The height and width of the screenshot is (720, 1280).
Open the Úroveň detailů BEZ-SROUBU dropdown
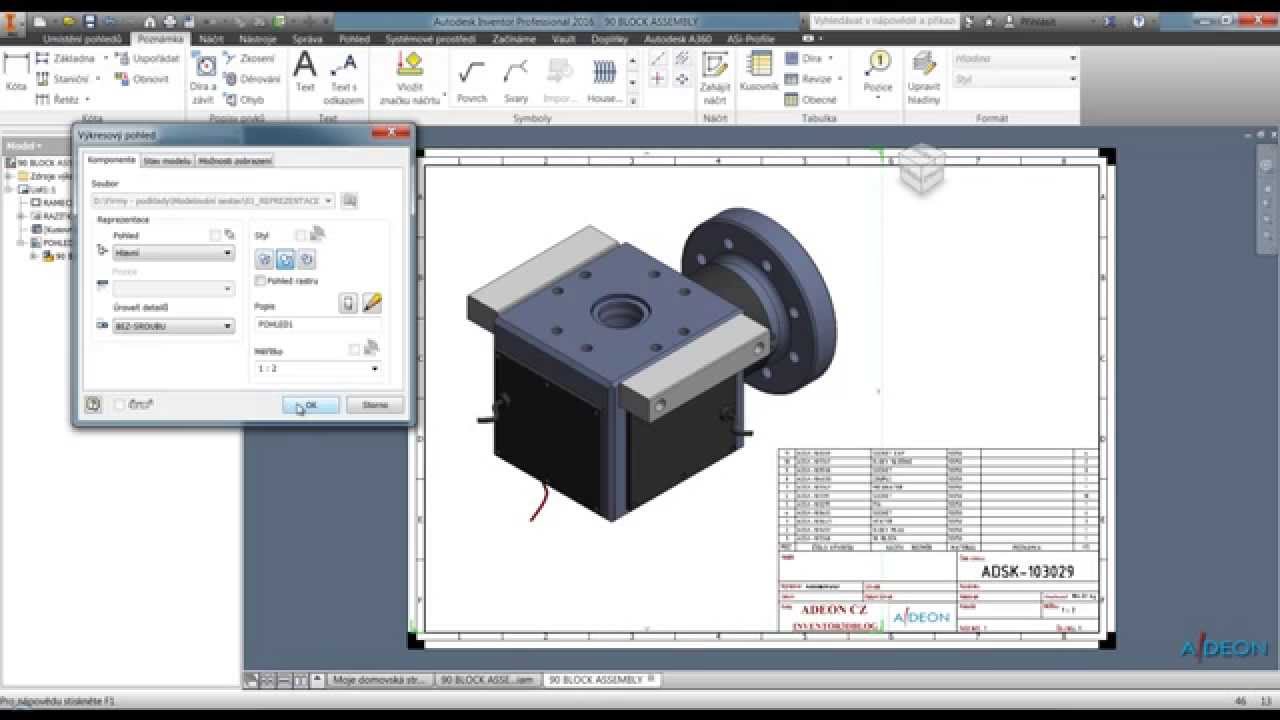[173, 326]
